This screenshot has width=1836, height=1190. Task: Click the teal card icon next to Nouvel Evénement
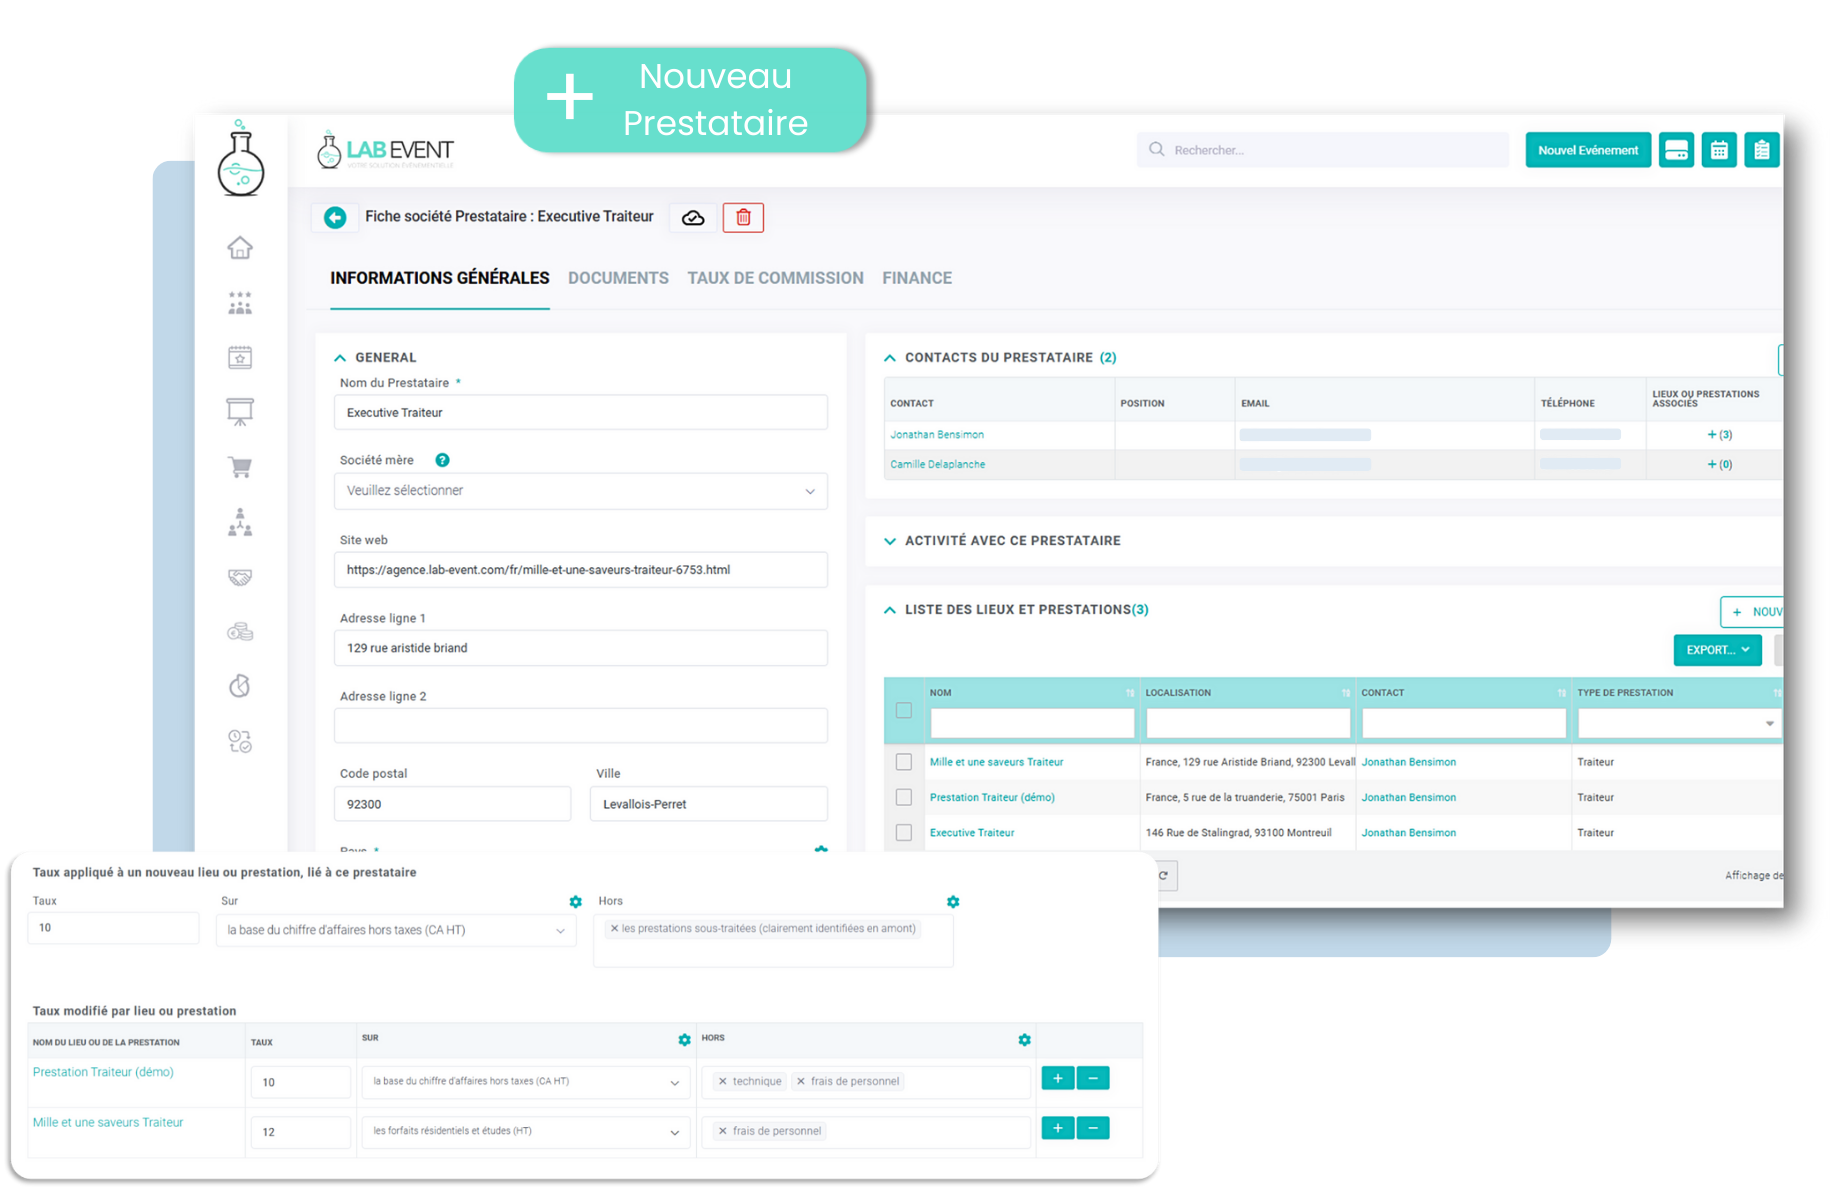pyautogui.click(x=1676, y=150)
